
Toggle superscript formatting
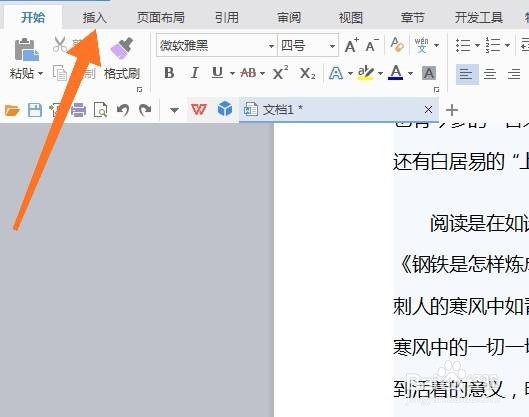pyautogui.click(x=280, y=72)
